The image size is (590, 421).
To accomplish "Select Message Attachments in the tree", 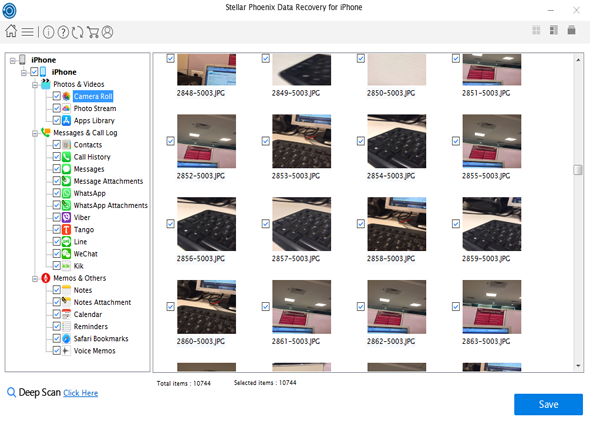I will click(108, 181).
